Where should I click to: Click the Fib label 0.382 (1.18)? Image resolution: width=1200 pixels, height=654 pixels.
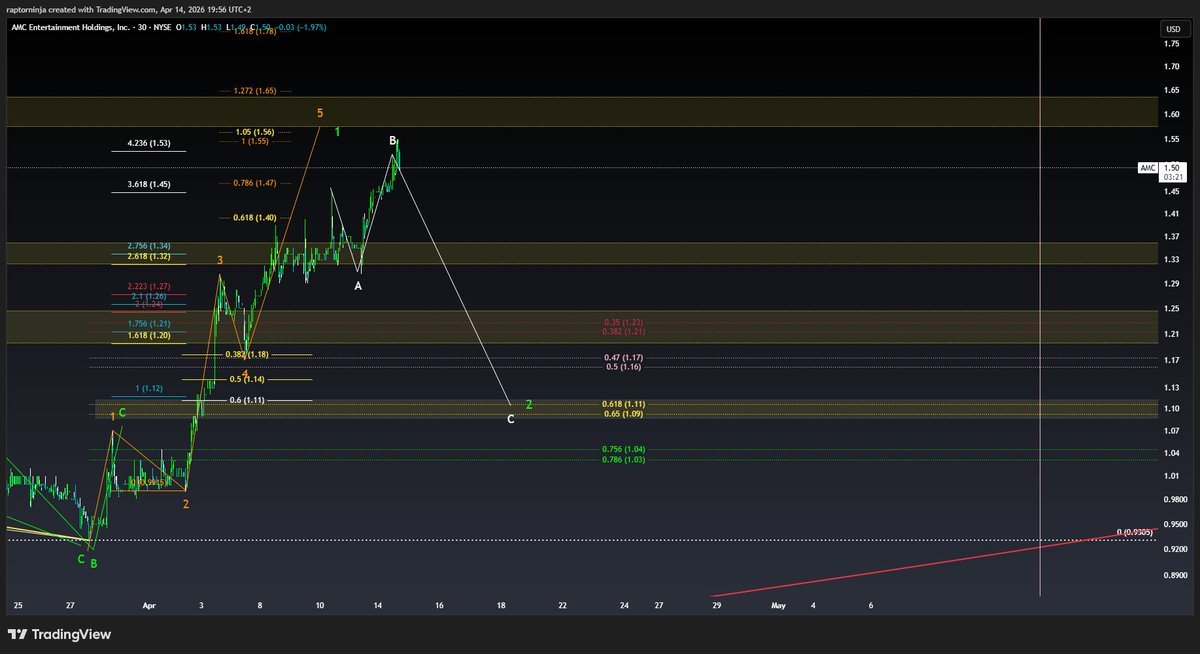245,354
